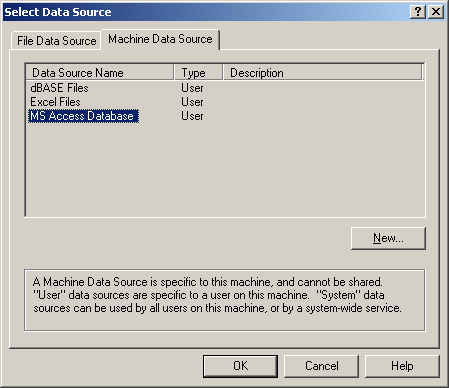Click the title bar question mark help icon

[418, 12]
